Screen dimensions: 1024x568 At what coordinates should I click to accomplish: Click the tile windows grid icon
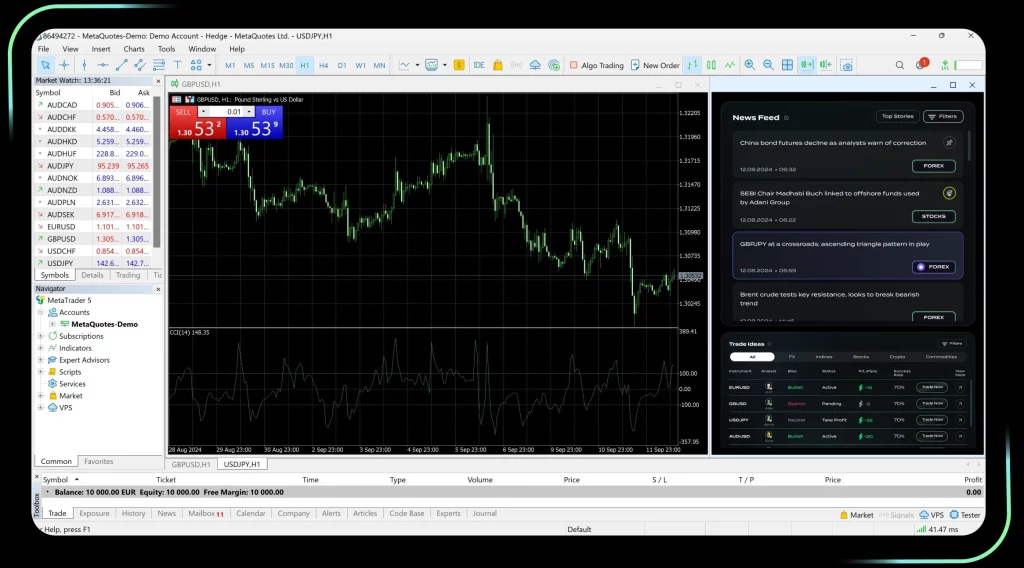[x=787, y=65]
